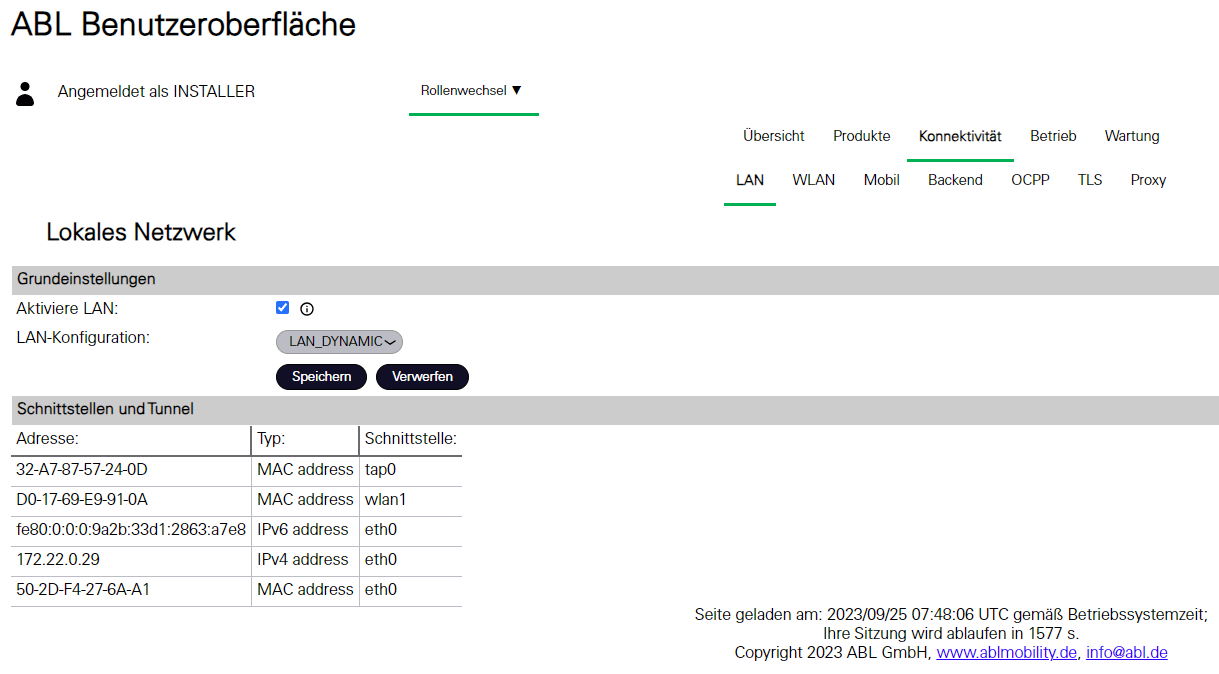Open the Übersicht tab

[x=774, y=136]
